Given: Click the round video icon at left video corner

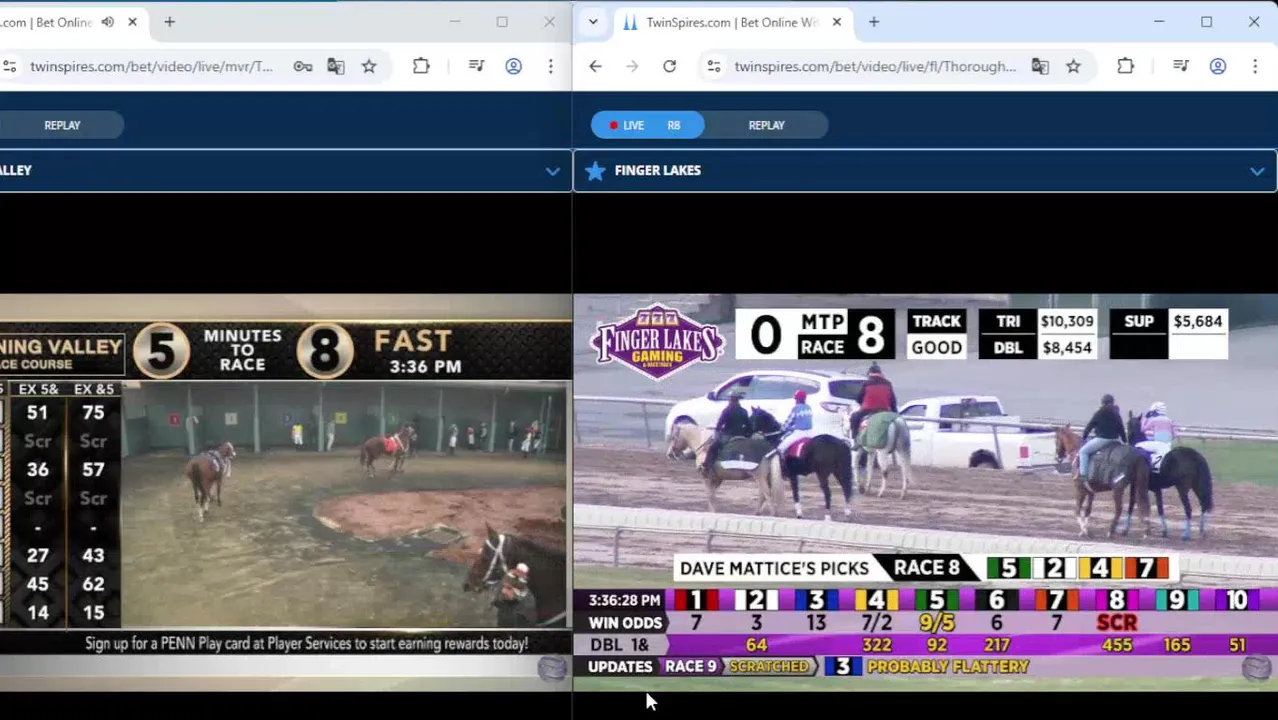Looking at the screenshot, I should click(551, 668).
